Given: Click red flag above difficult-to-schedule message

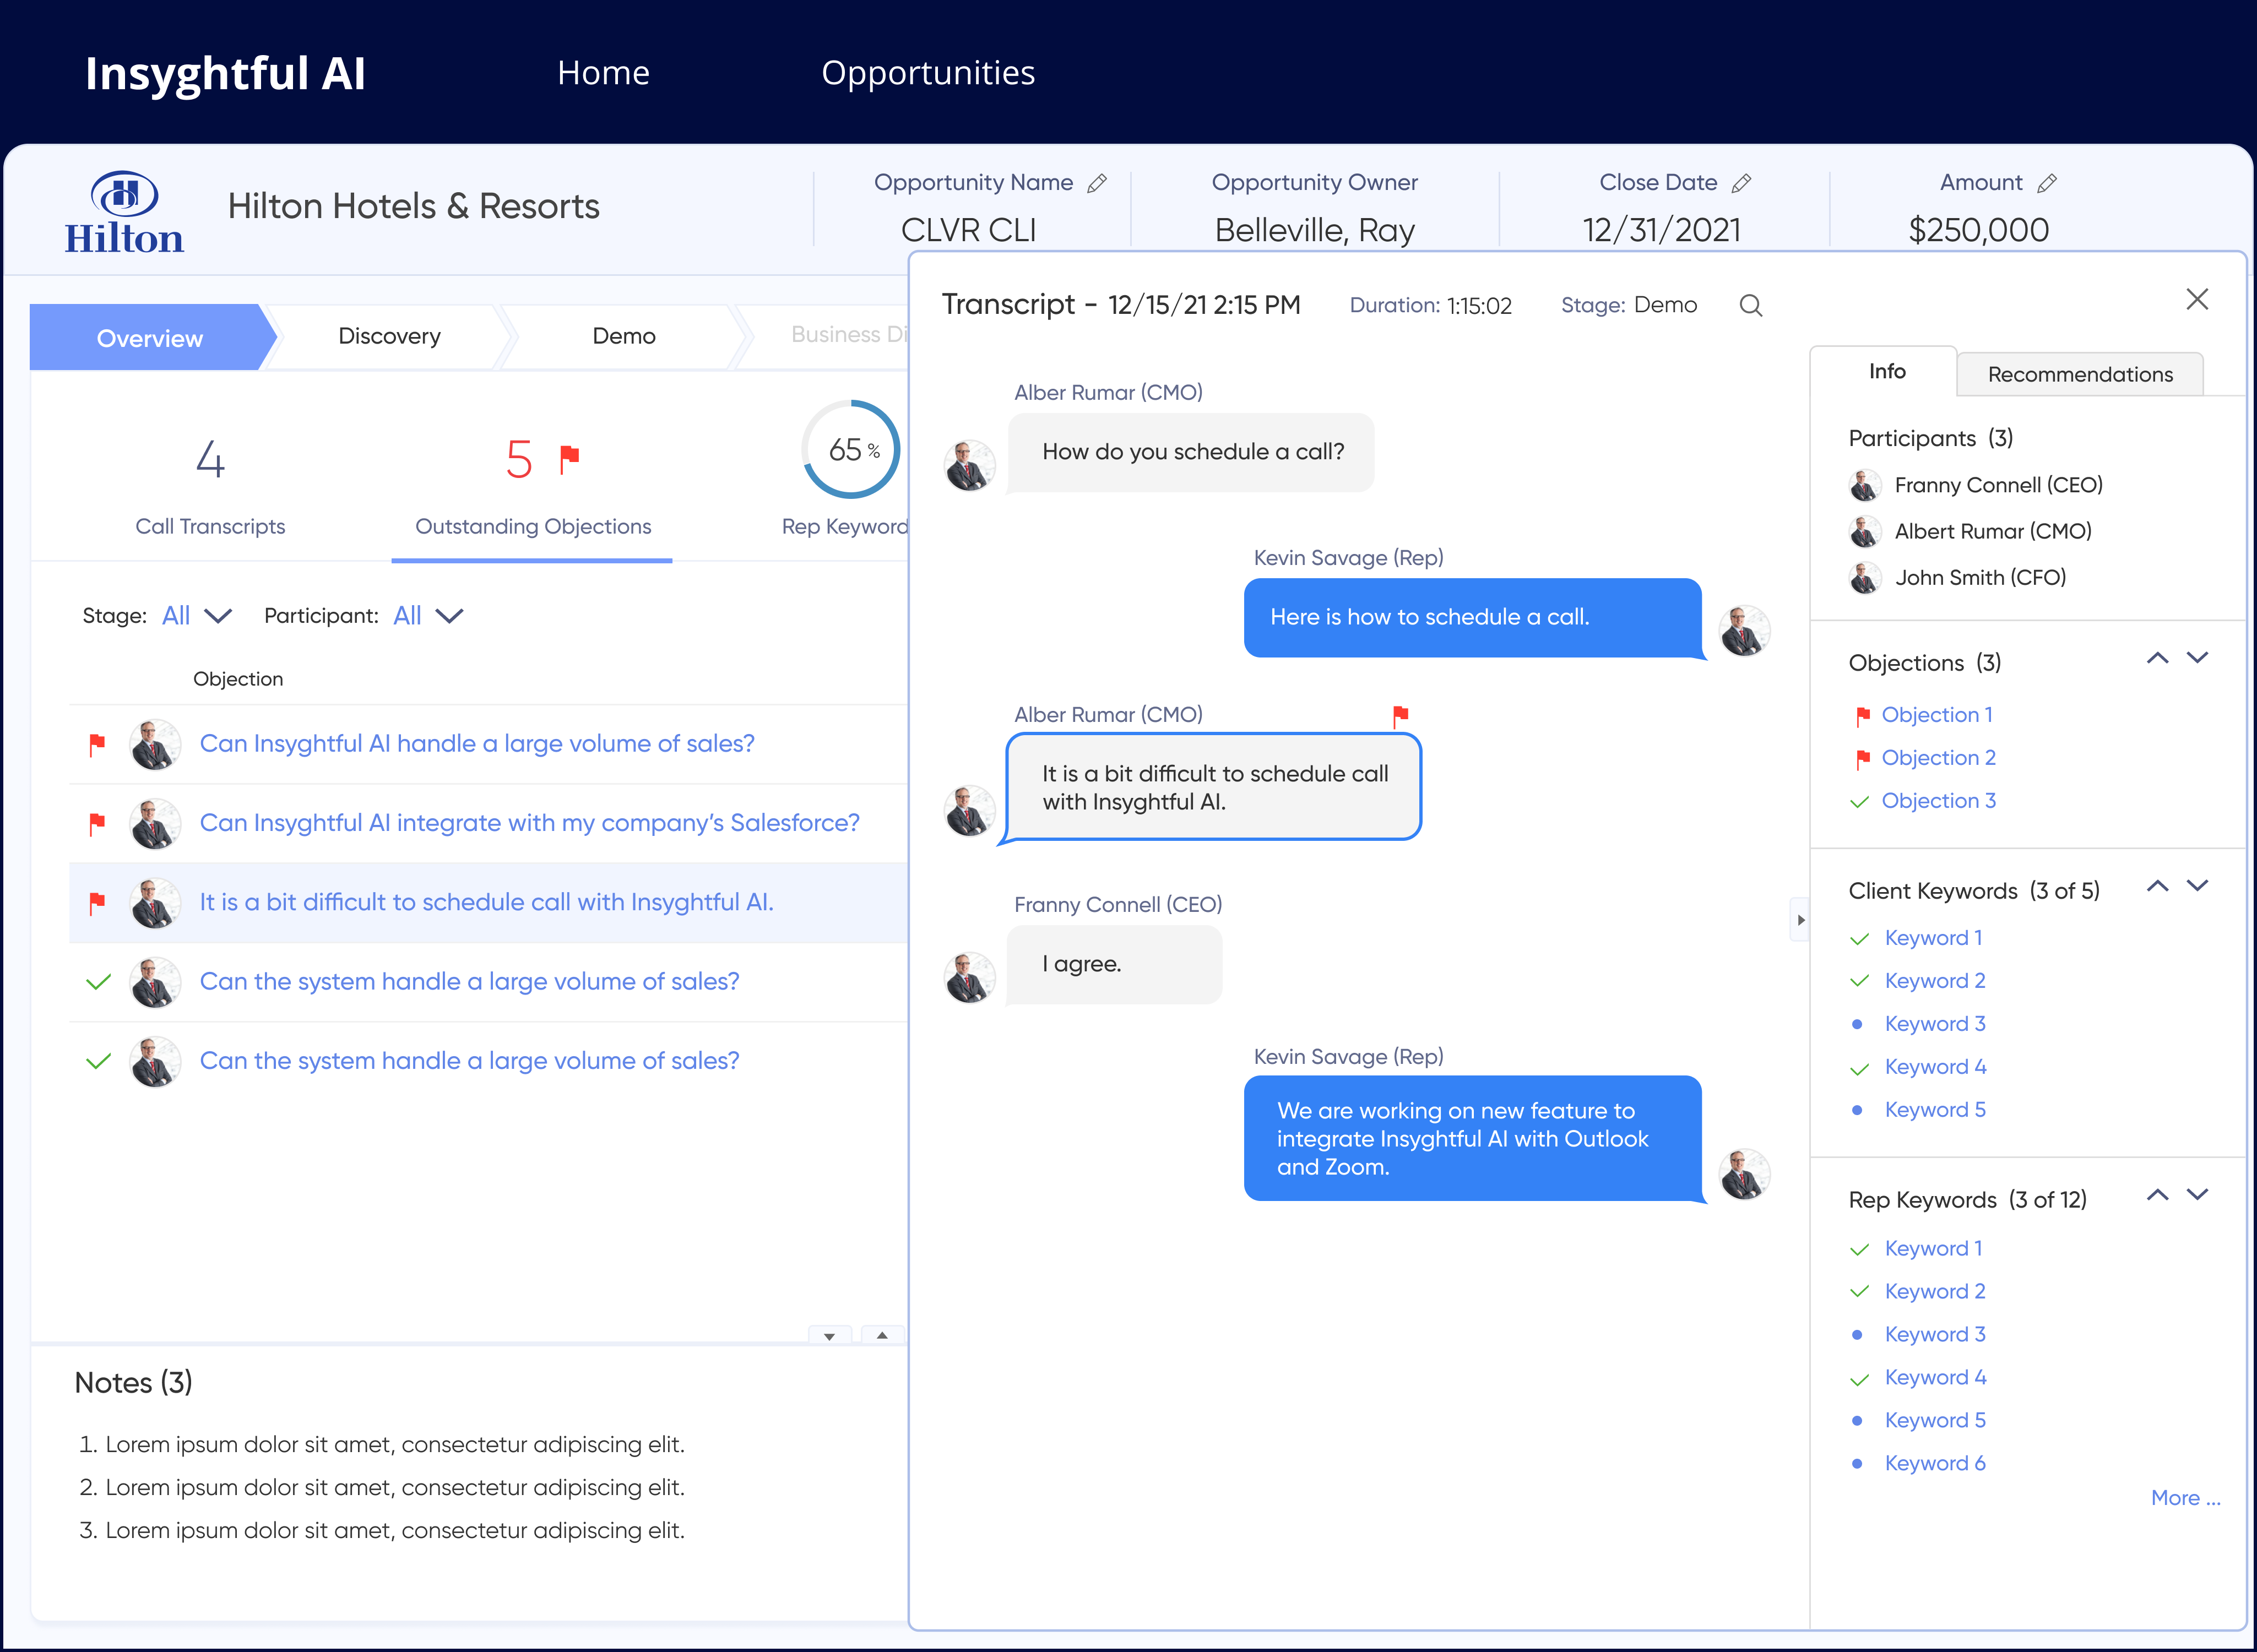Looking at the screenshot, I should 1400,715.
